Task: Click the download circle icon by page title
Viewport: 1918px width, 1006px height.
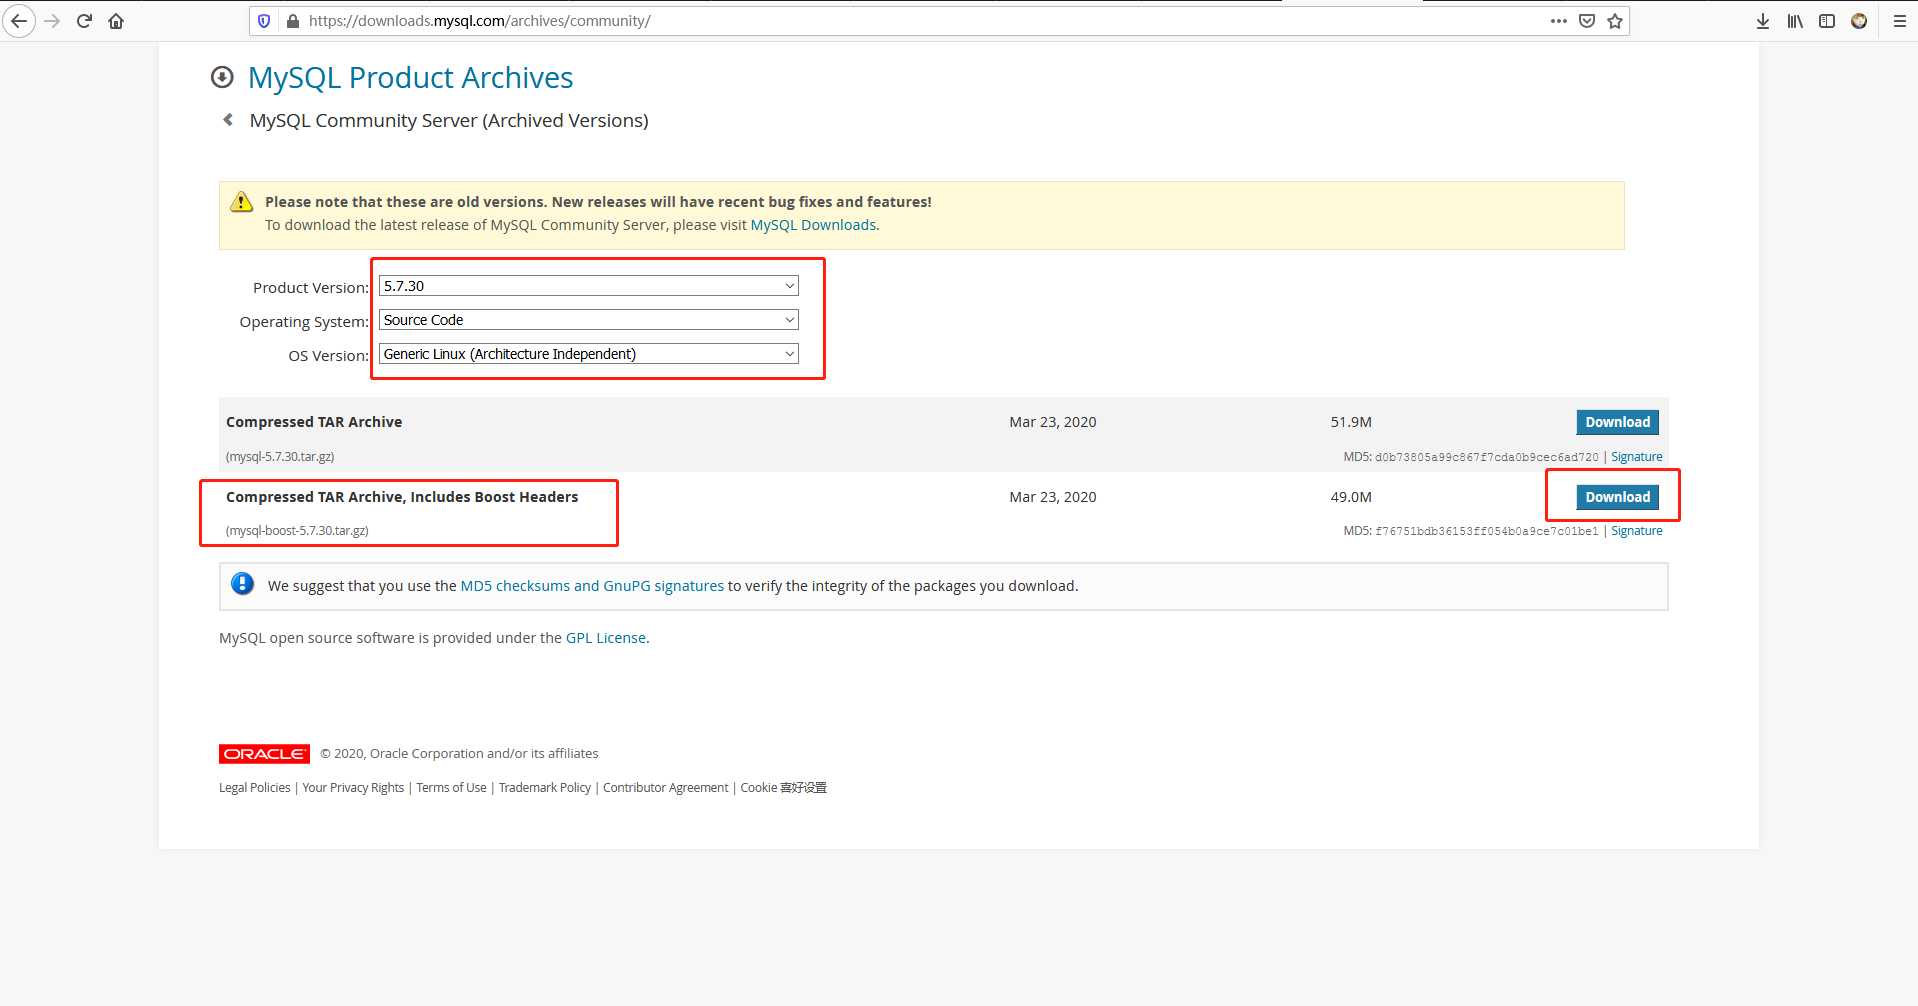Action: (222, 77)
